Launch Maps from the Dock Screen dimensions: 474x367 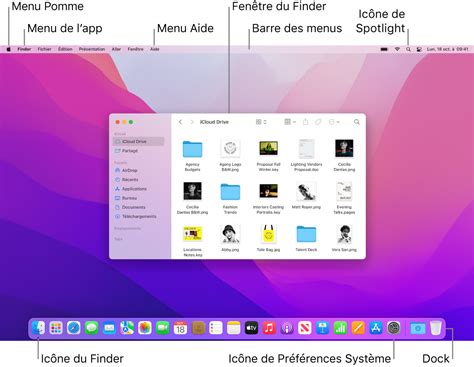(127, 328)
